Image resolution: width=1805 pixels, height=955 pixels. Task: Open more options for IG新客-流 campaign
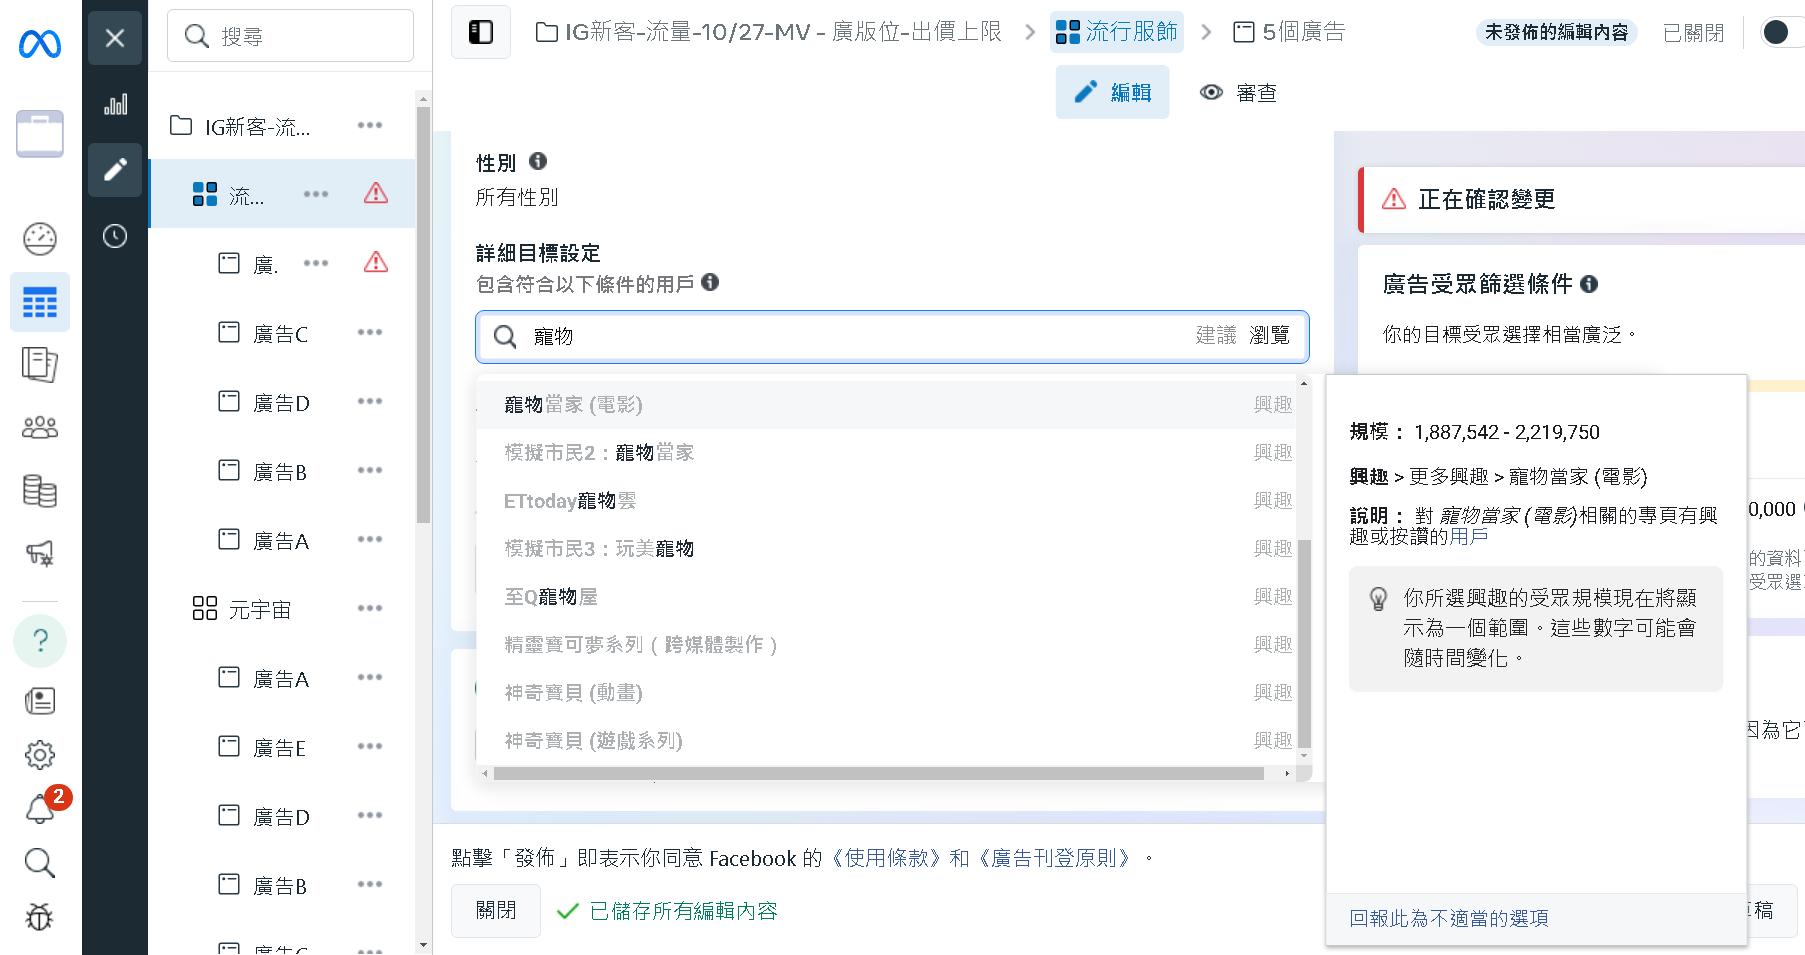tap(370, 125)
